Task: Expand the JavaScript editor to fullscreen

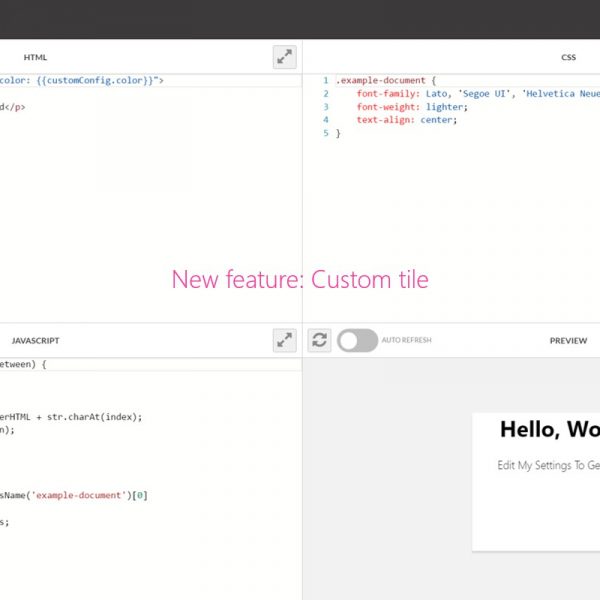Action: tap(285, 340)
